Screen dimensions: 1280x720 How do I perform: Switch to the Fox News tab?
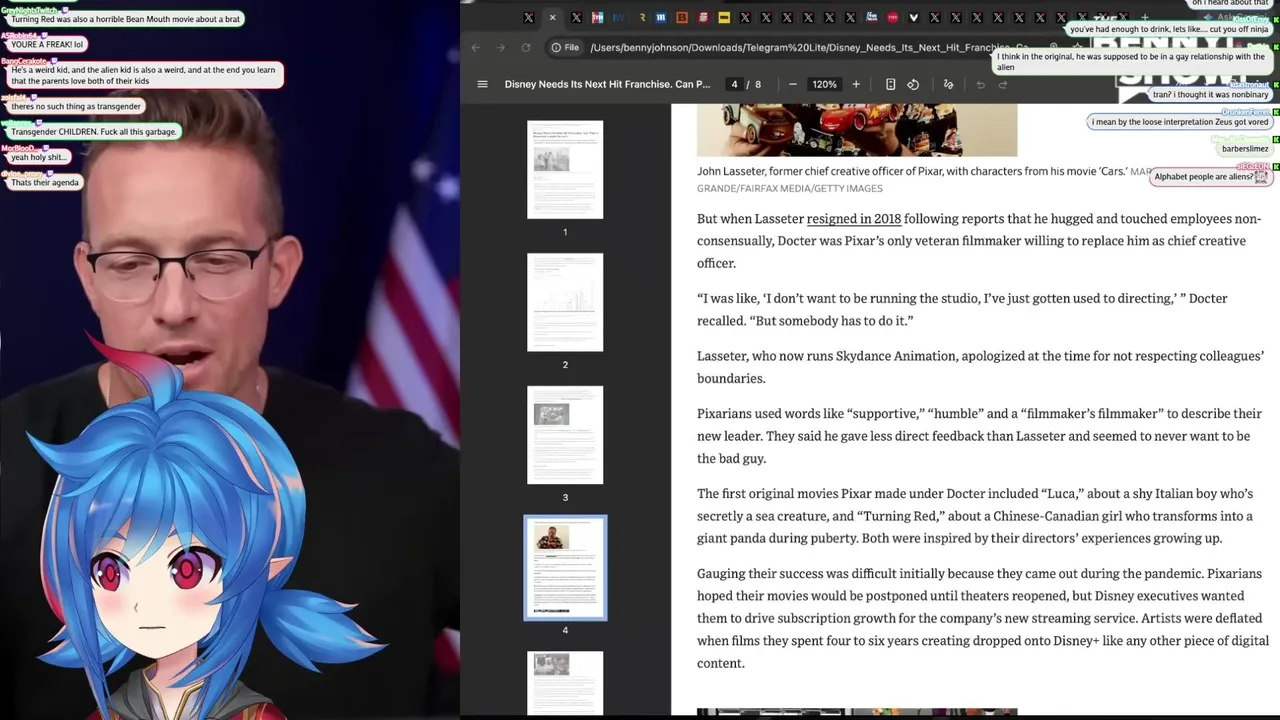(x=872, y=17)
